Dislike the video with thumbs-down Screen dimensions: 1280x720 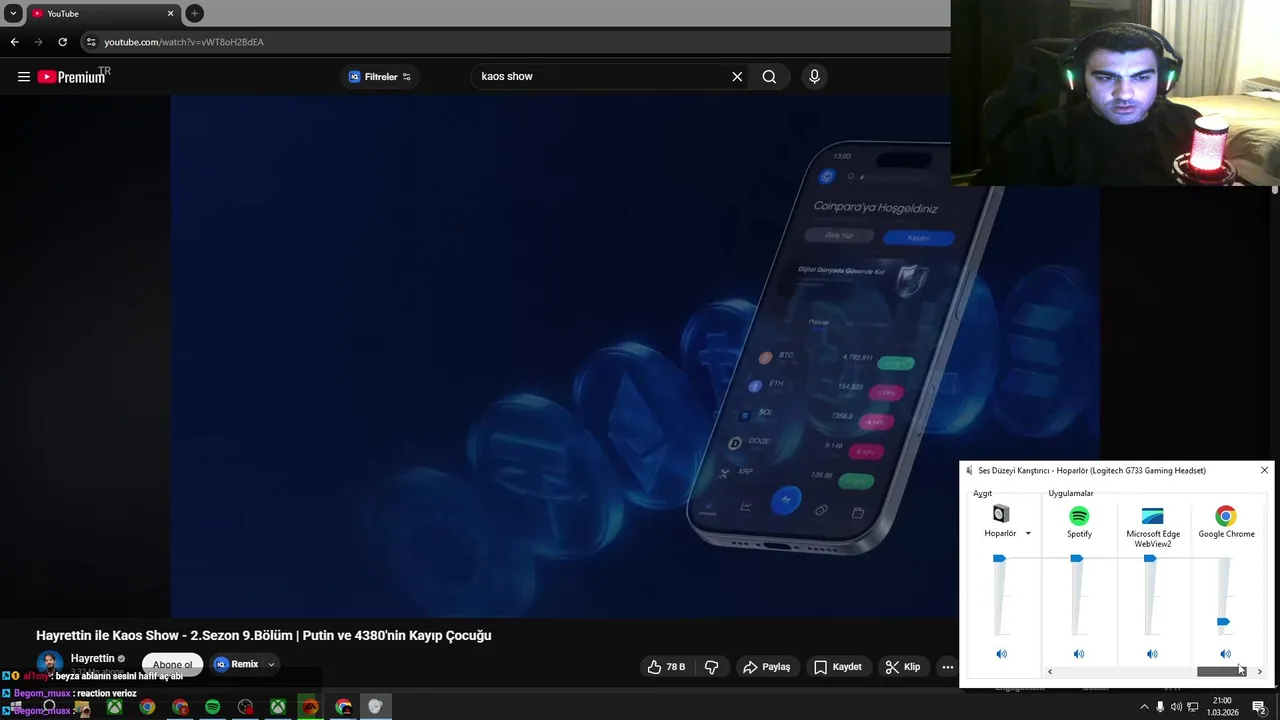(712, 667)
